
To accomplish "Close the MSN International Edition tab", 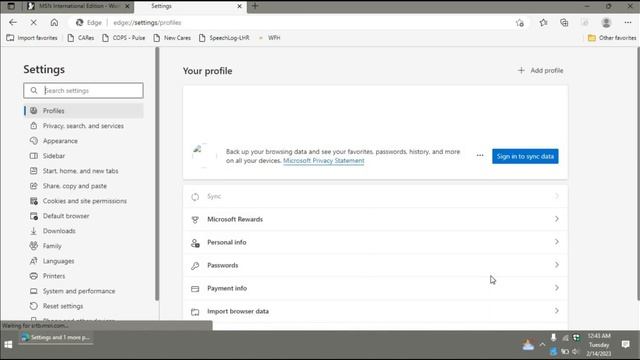I will (127, 6).
